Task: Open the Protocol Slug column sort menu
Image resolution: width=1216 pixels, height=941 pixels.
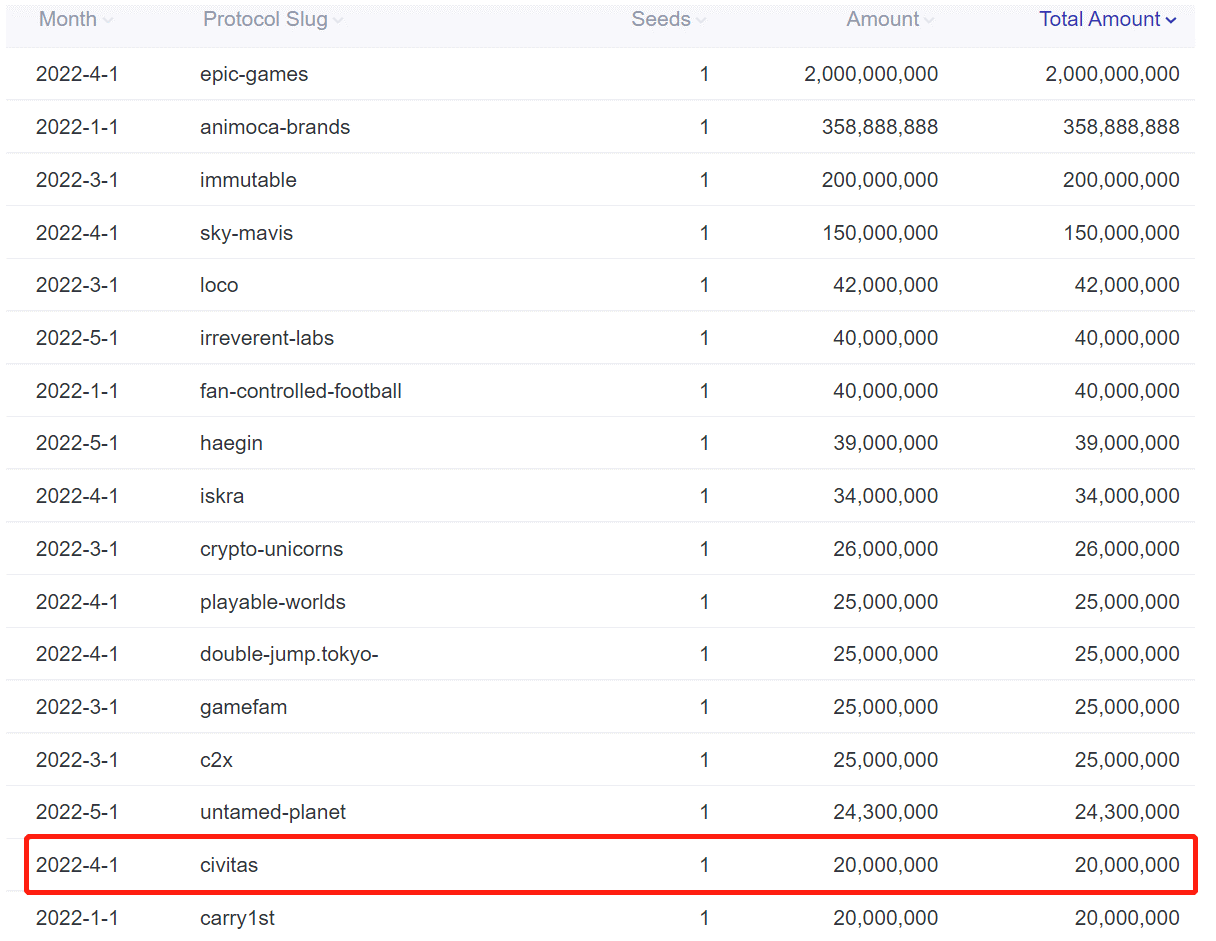Action: [x=273, y=19]
